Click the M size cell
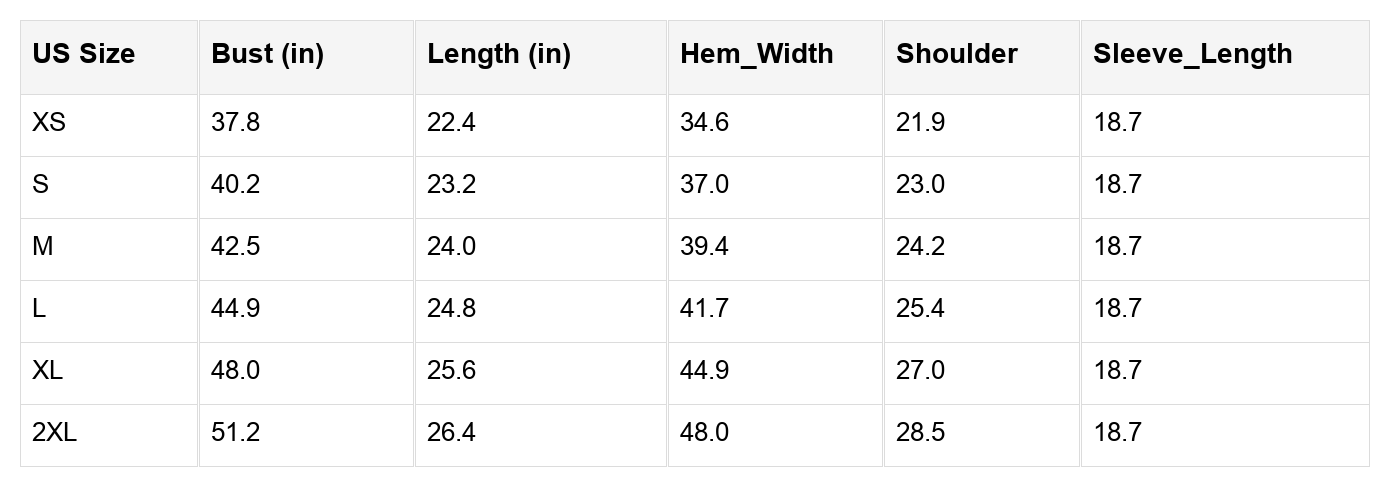 [x=42, y=247]
